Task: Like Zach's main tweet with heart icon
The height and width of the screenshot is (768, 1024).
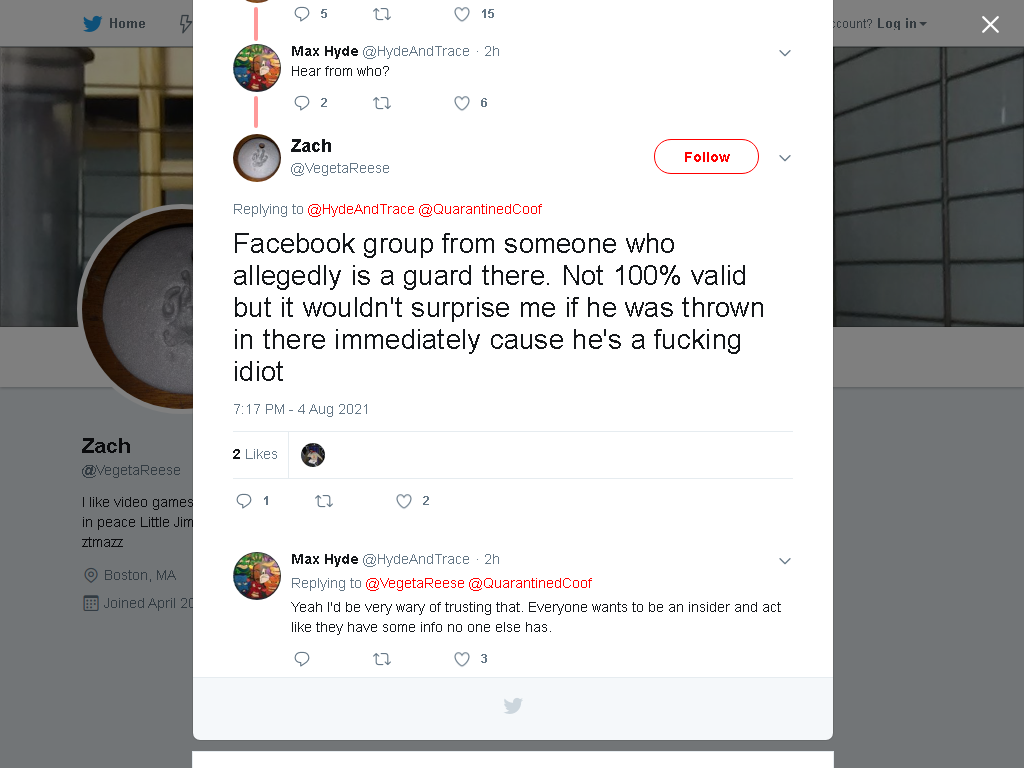Action: 404,501
